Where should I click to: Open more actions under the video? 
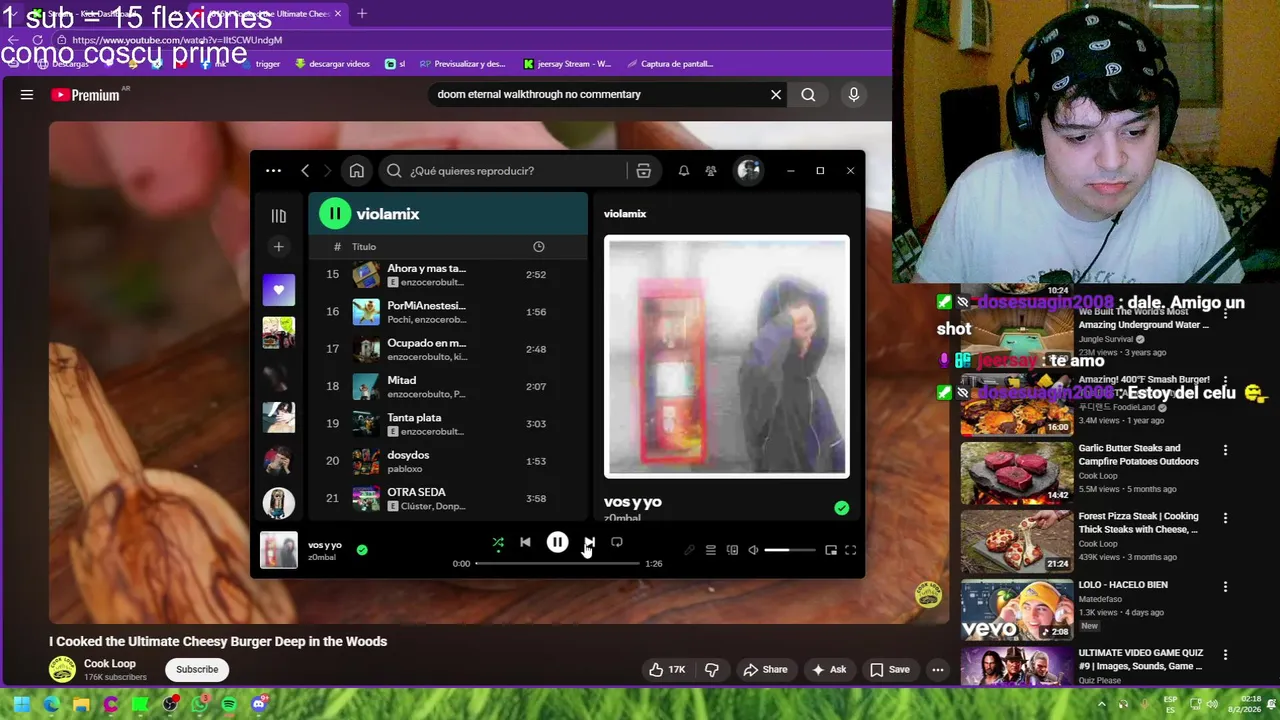tap(938, 670)
